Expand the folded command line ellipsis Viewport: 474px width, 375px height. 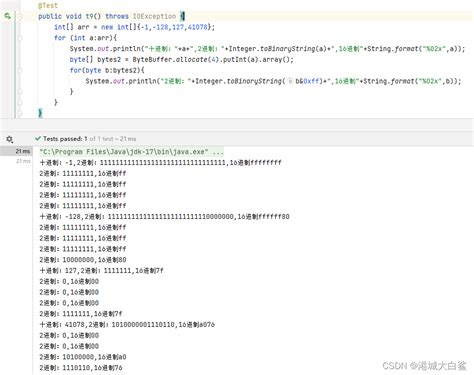(x=218, y=152)
